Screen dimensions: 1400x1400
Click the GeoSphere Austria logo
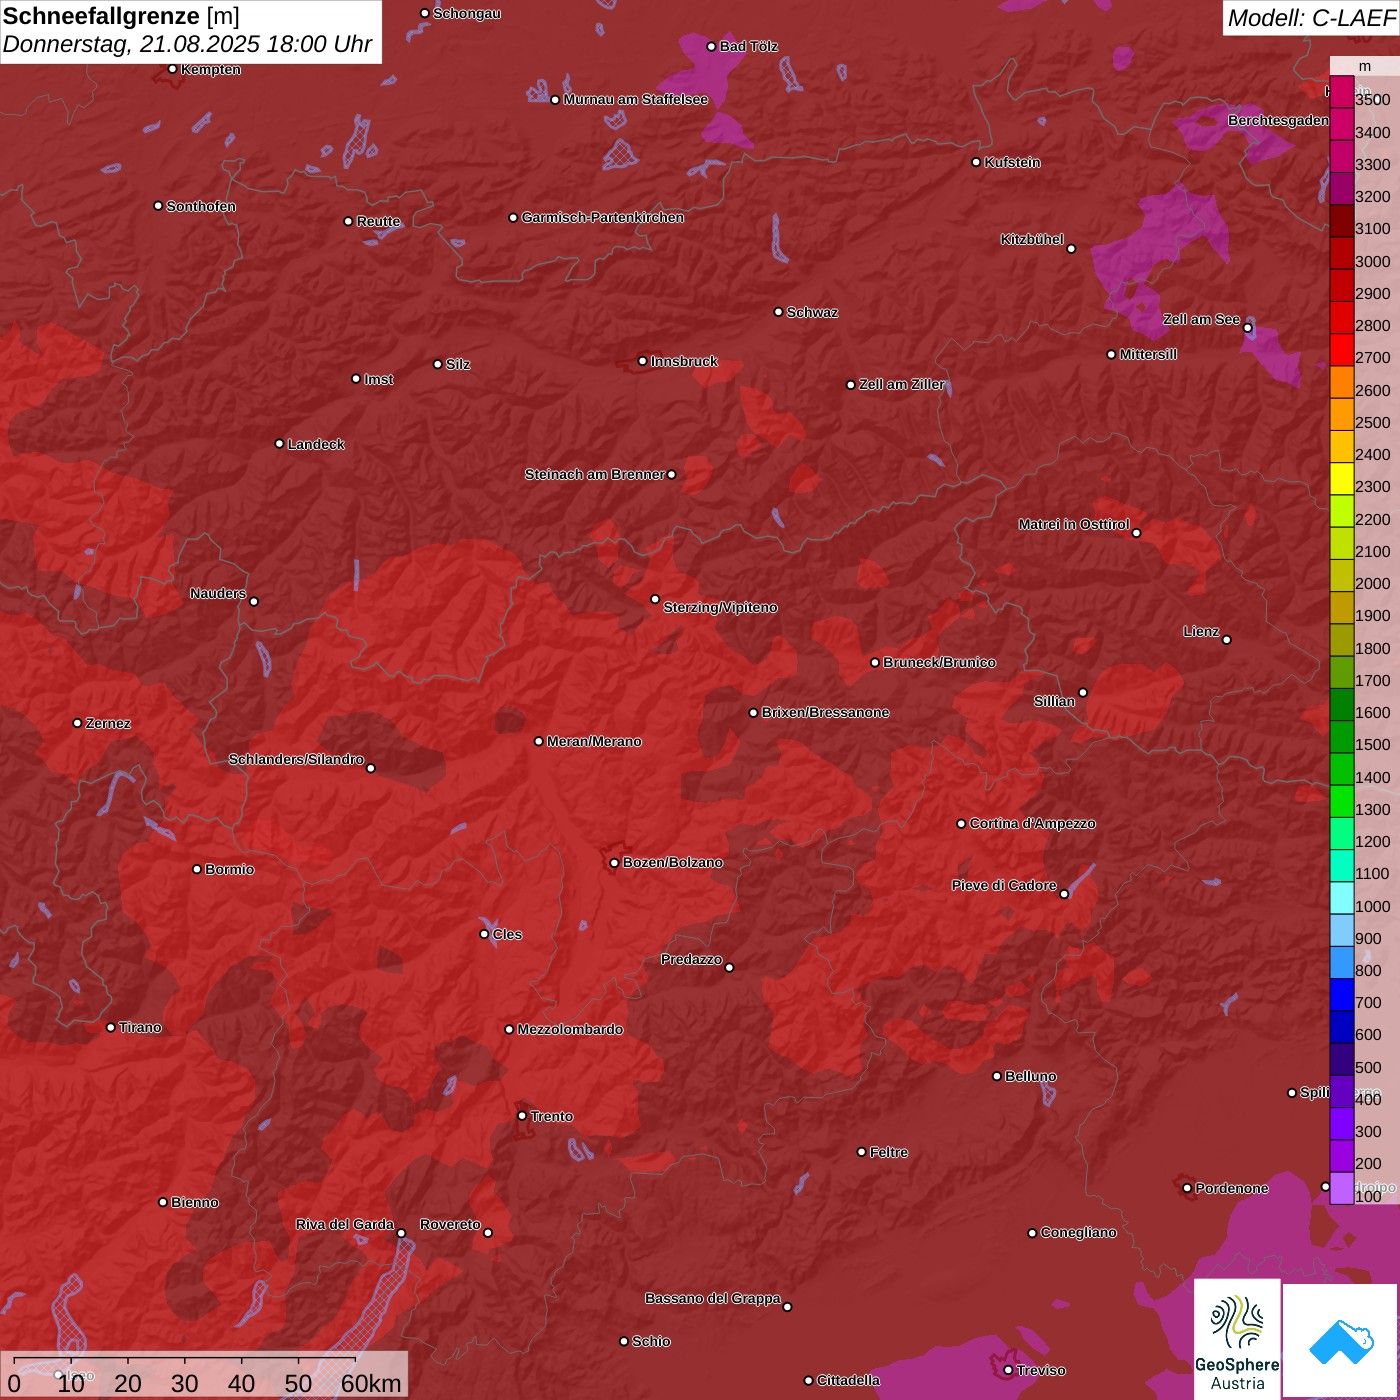click(1237, 1339)
